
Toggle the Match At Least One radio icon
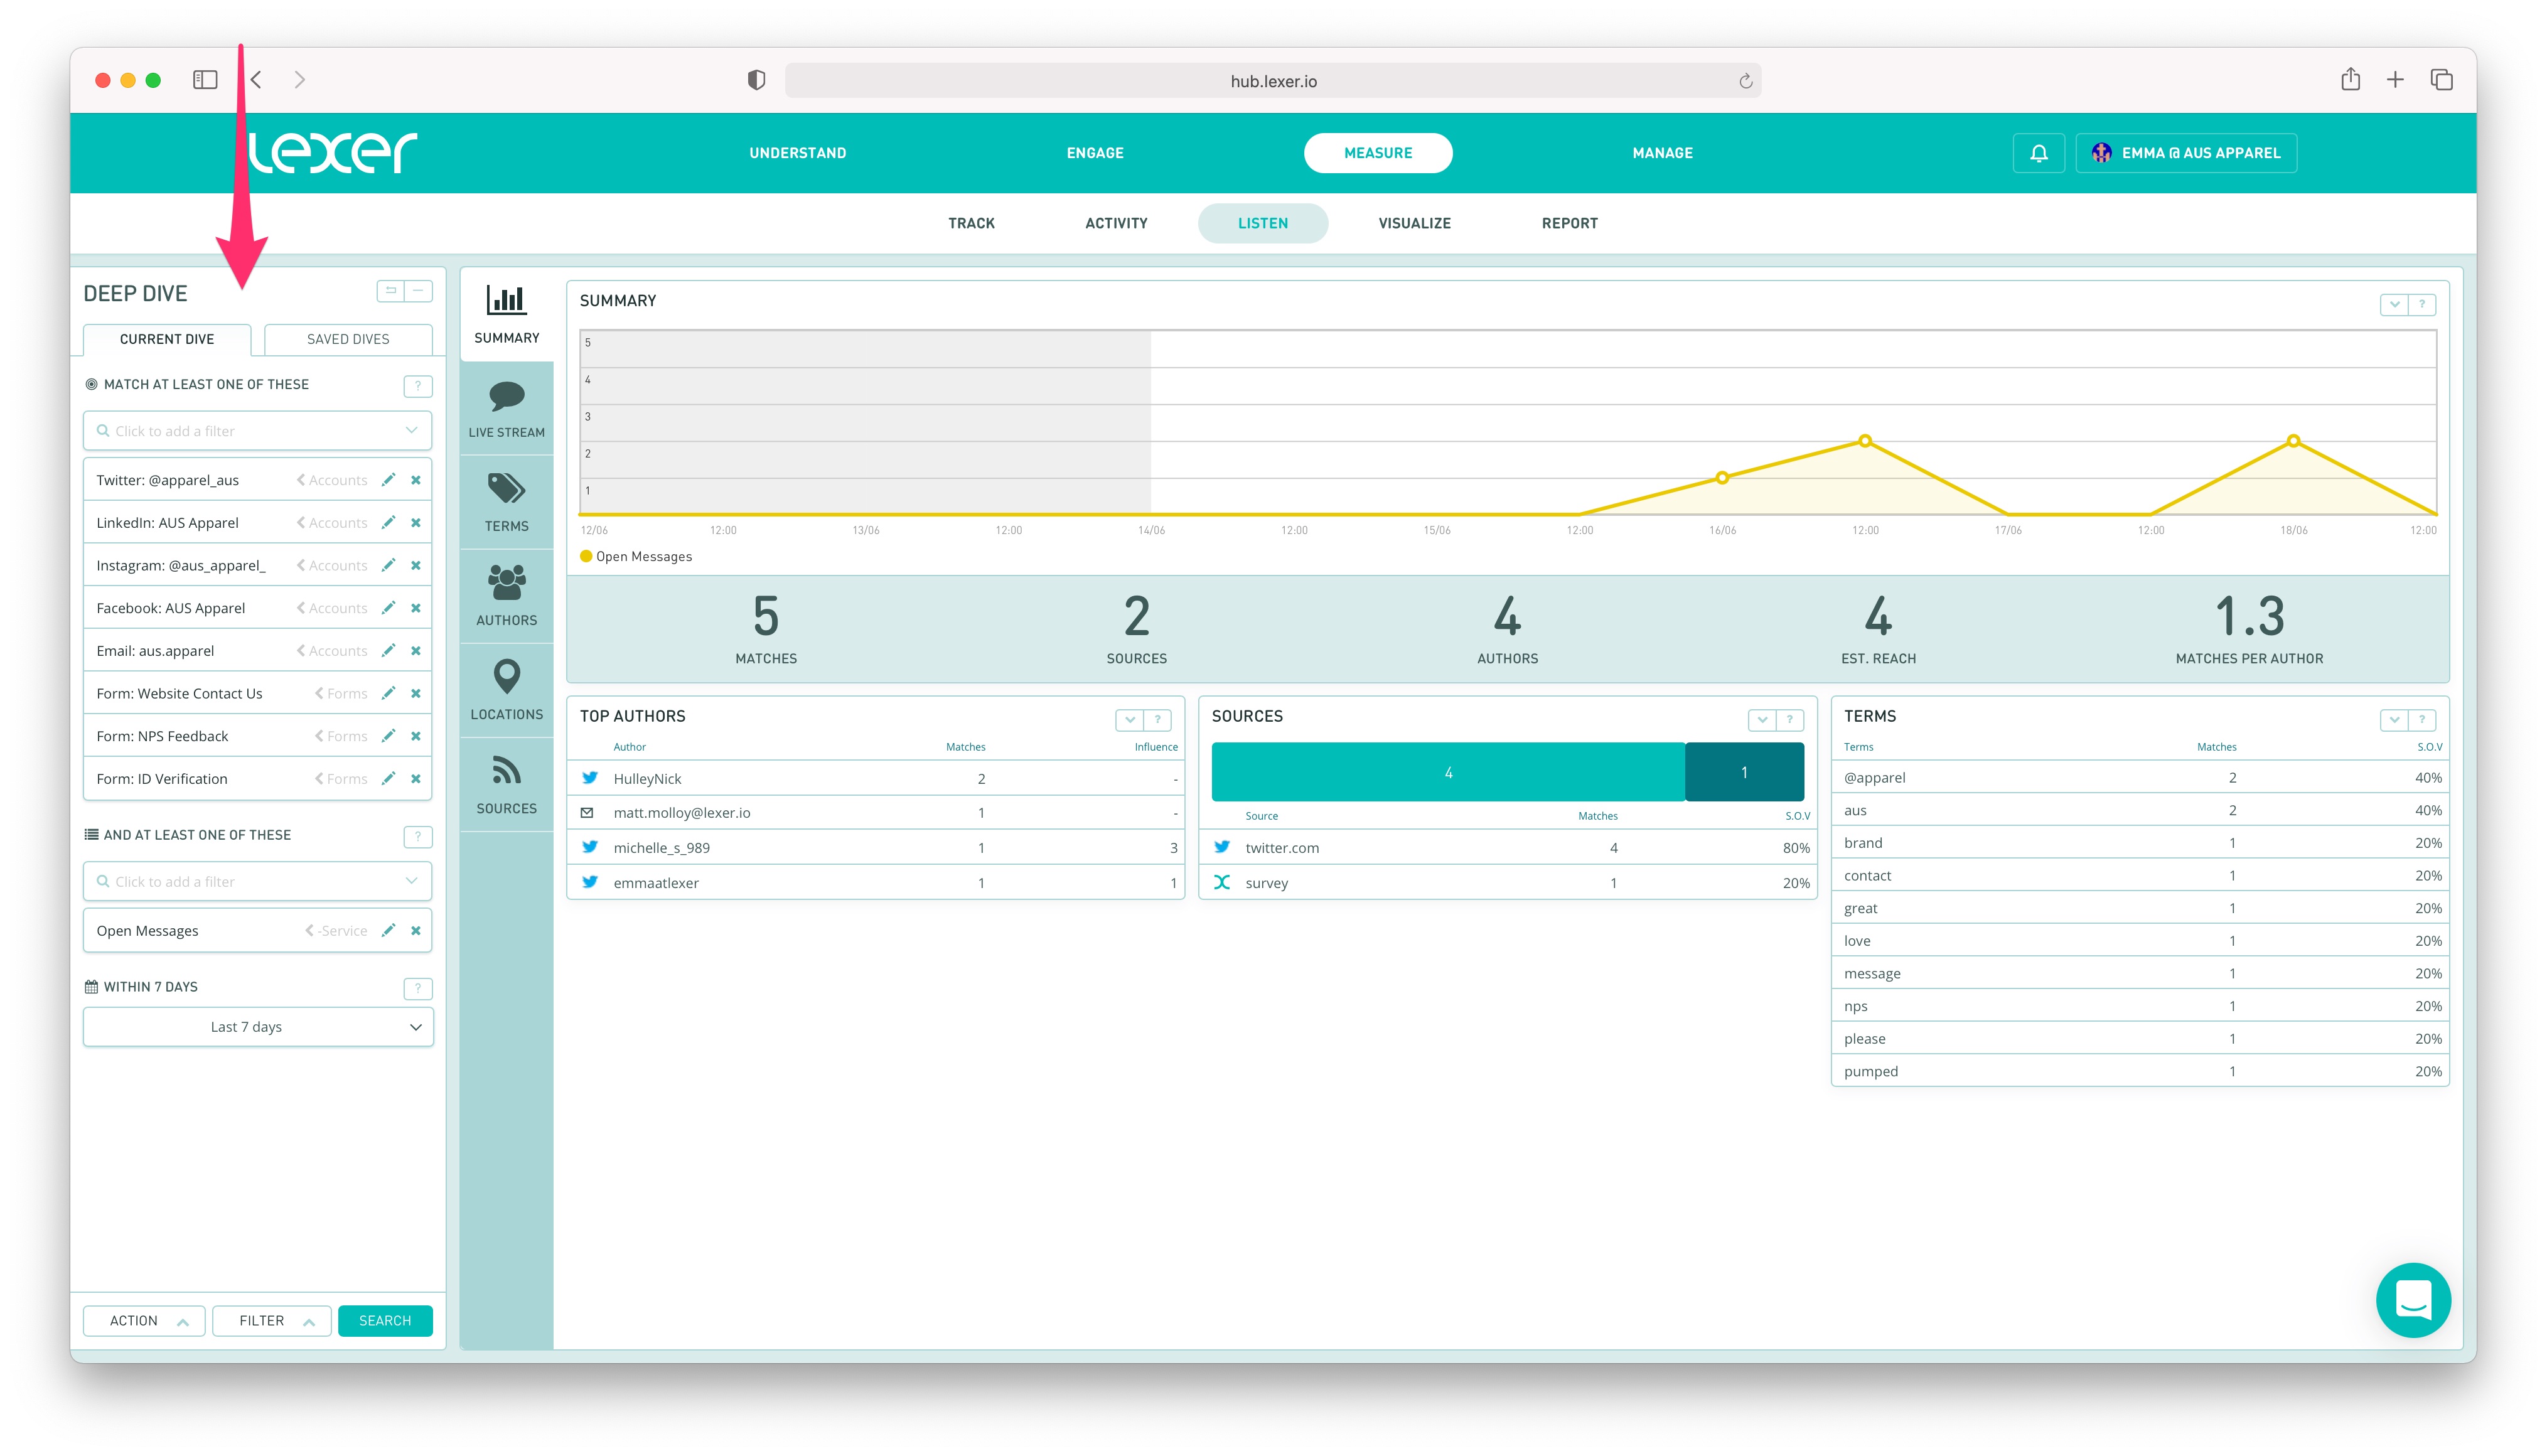click(91, 384)
